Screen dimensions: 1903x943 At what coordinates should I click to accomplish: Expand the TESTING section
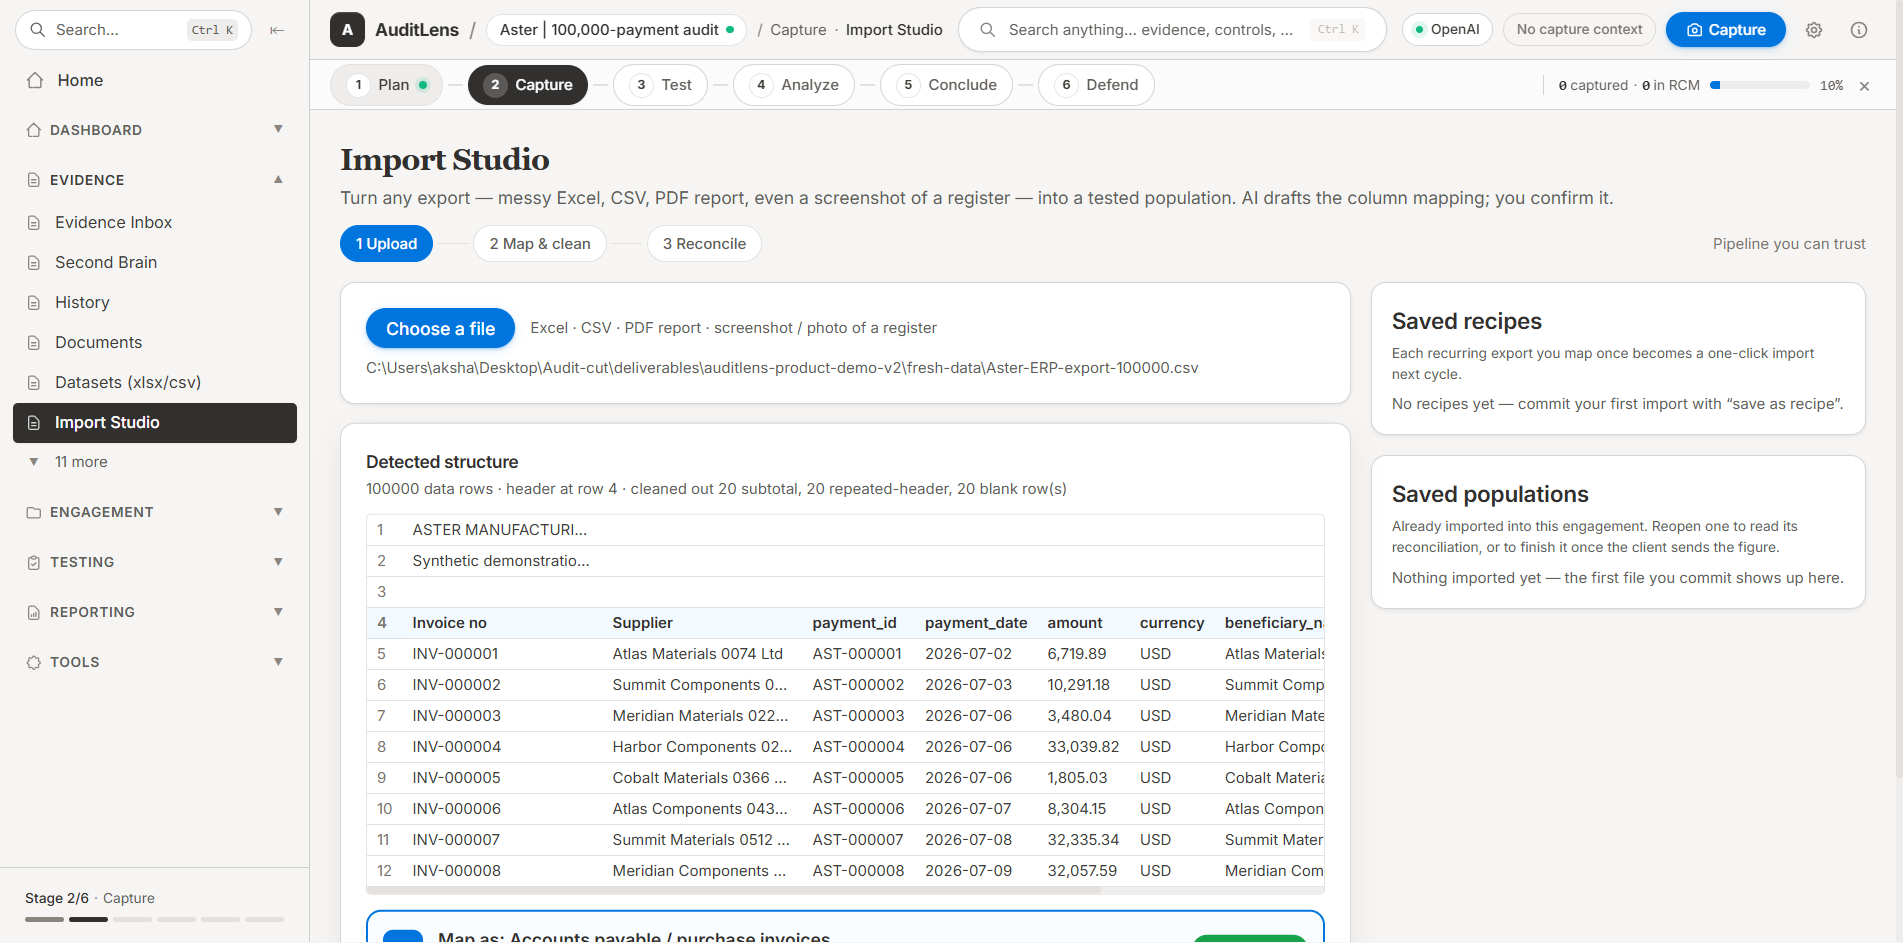click(155, 562)
